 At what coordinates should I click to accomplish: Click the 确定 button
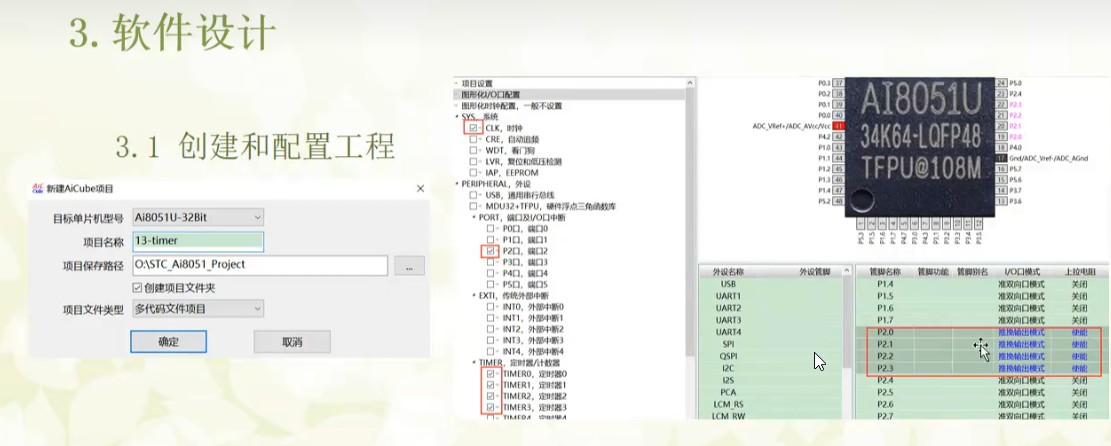(169, 342)
